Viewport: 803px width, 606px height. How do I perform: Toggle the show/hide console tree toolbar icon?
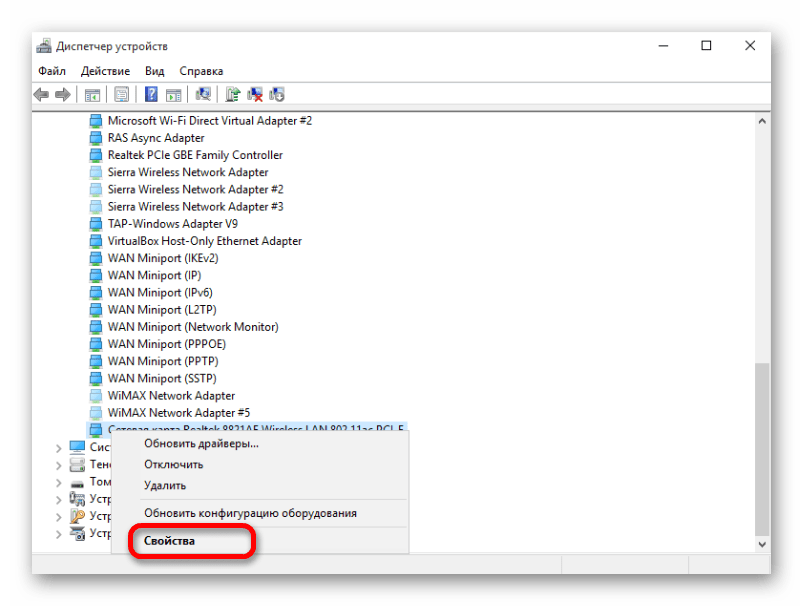(x=92, y=95)
